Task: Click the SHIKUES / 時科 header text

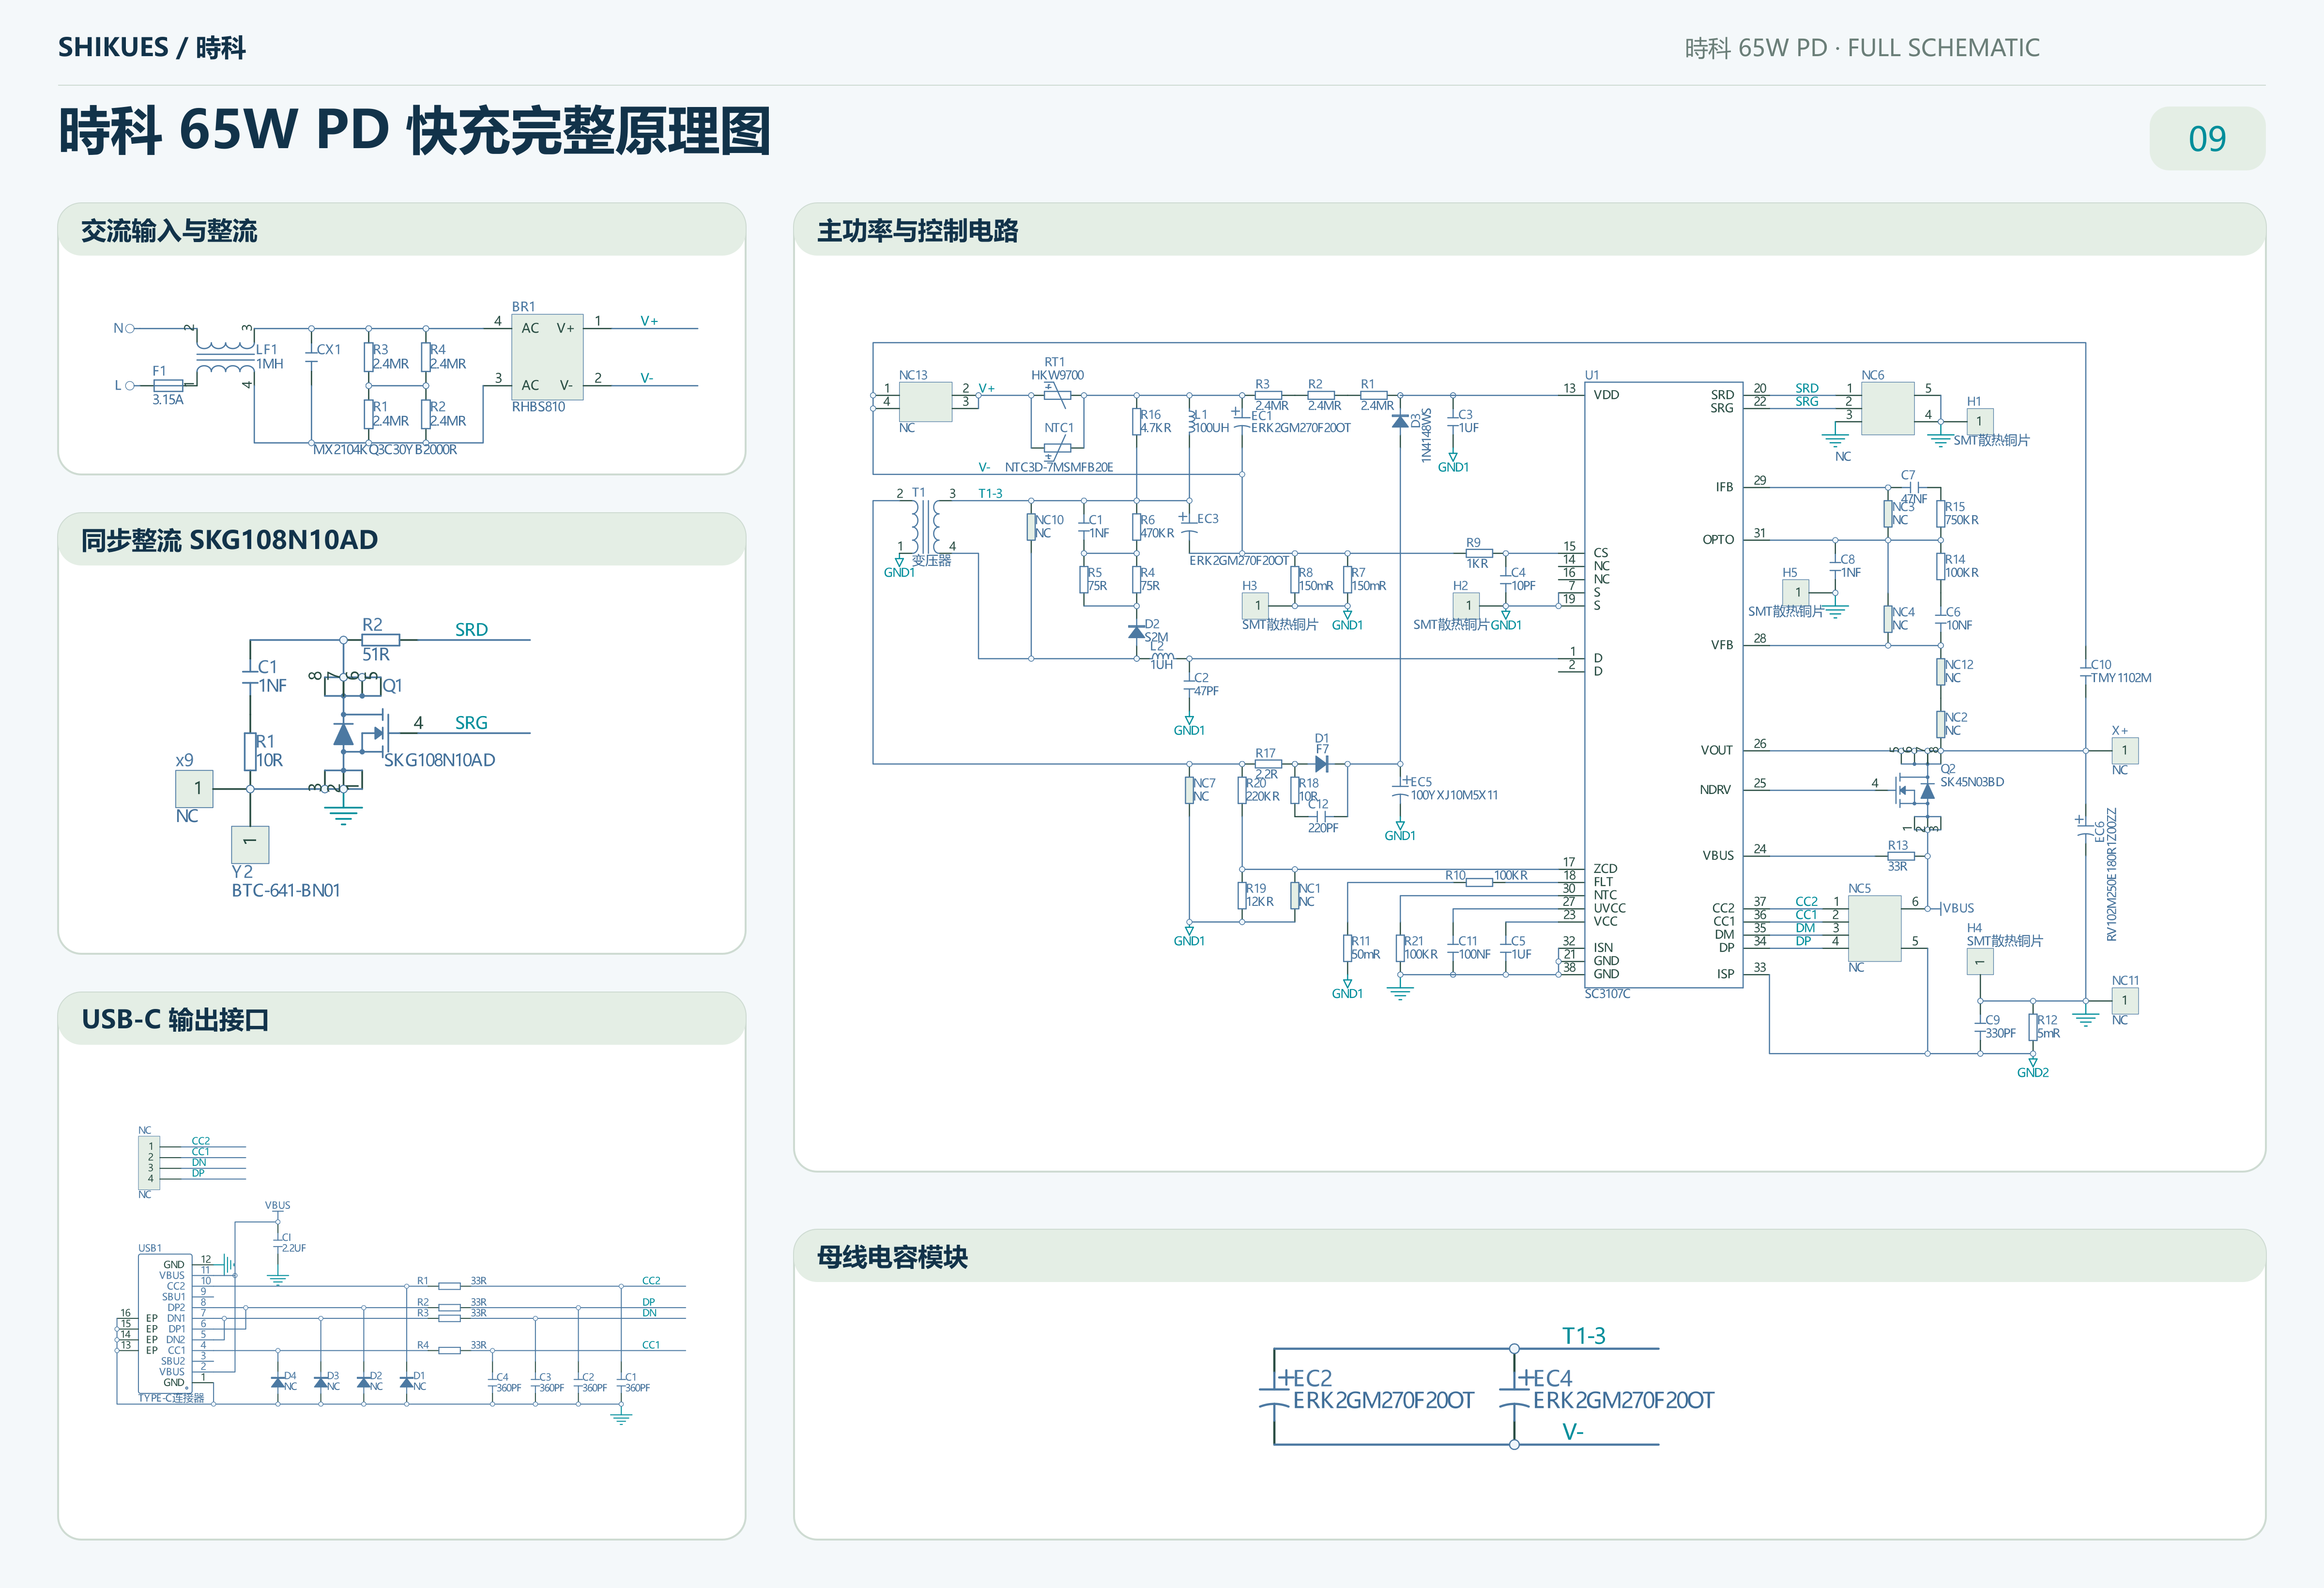Action: click(x=152, y=47)
